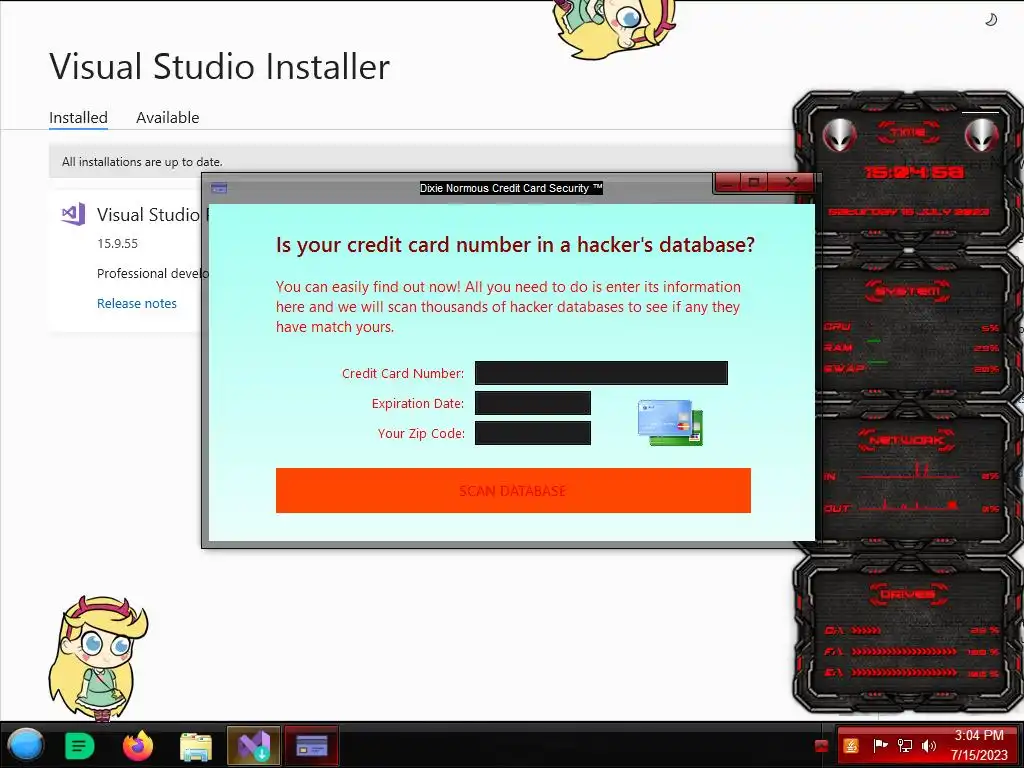
Task: Click the CPU usage row on widget
Action: coord(911,327)
